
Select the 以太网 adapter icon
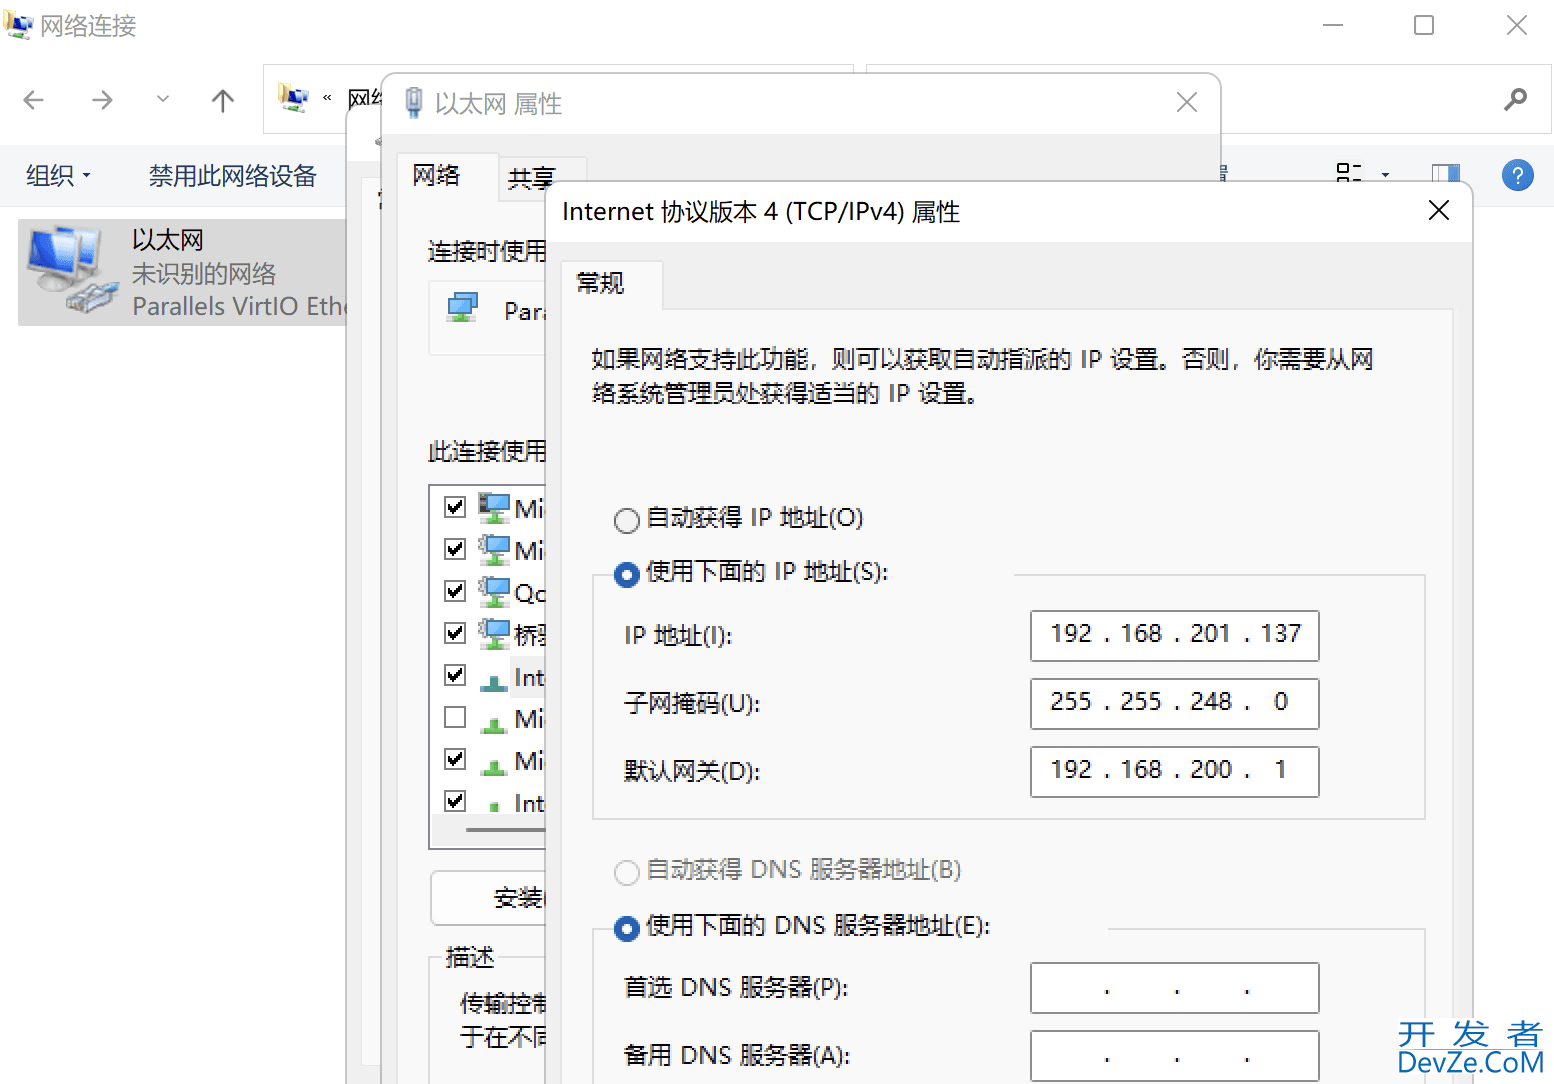(72, 270)
